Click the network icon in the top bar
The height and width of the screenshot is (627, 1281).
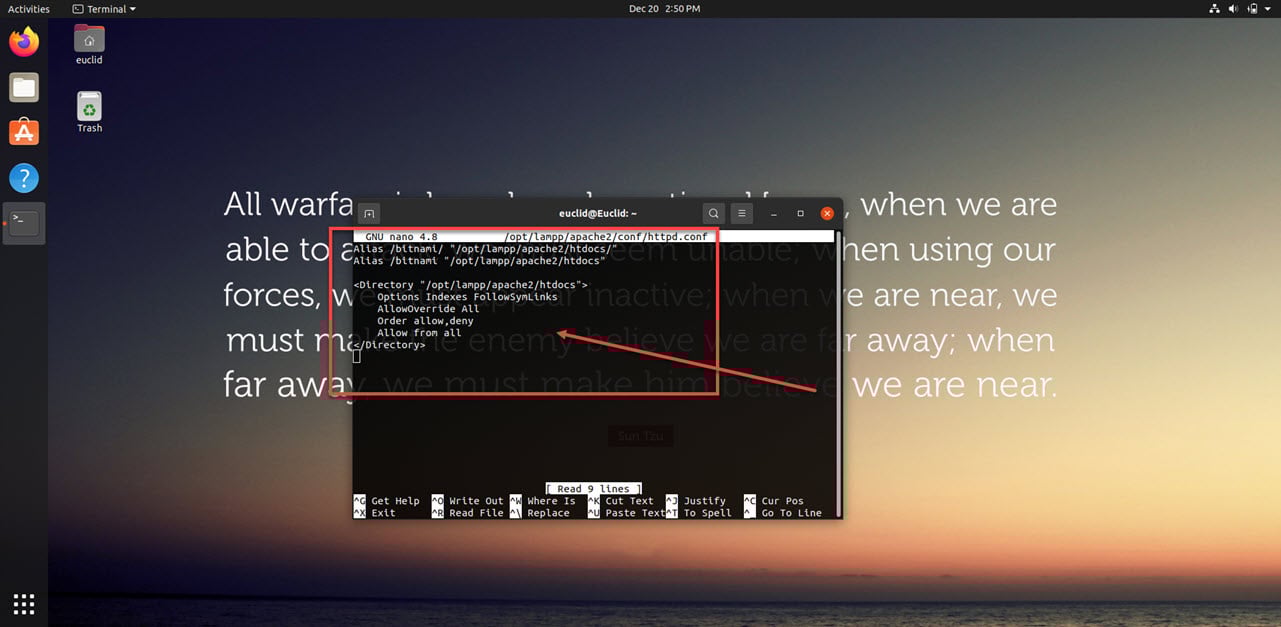1215,9
